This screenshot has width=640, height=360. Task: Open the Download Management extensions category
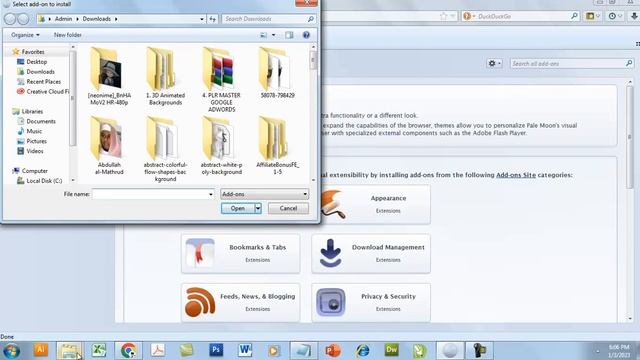click(371, 253)
